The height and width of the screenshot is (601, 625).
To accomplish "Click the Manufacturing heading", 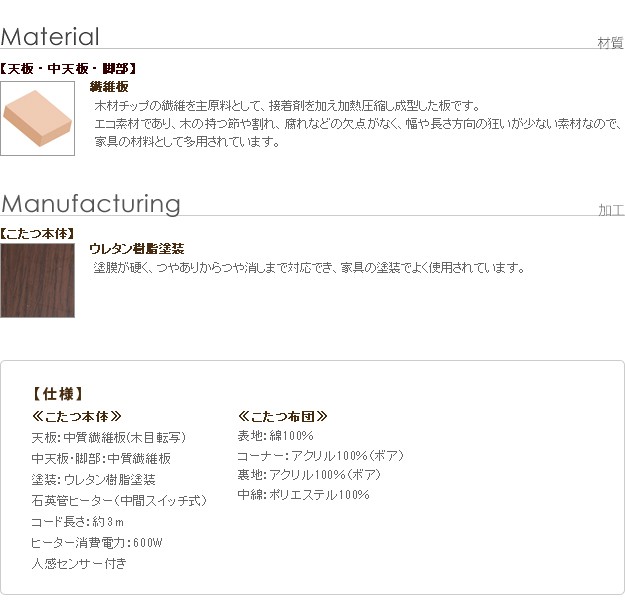I will coord(91,204).
